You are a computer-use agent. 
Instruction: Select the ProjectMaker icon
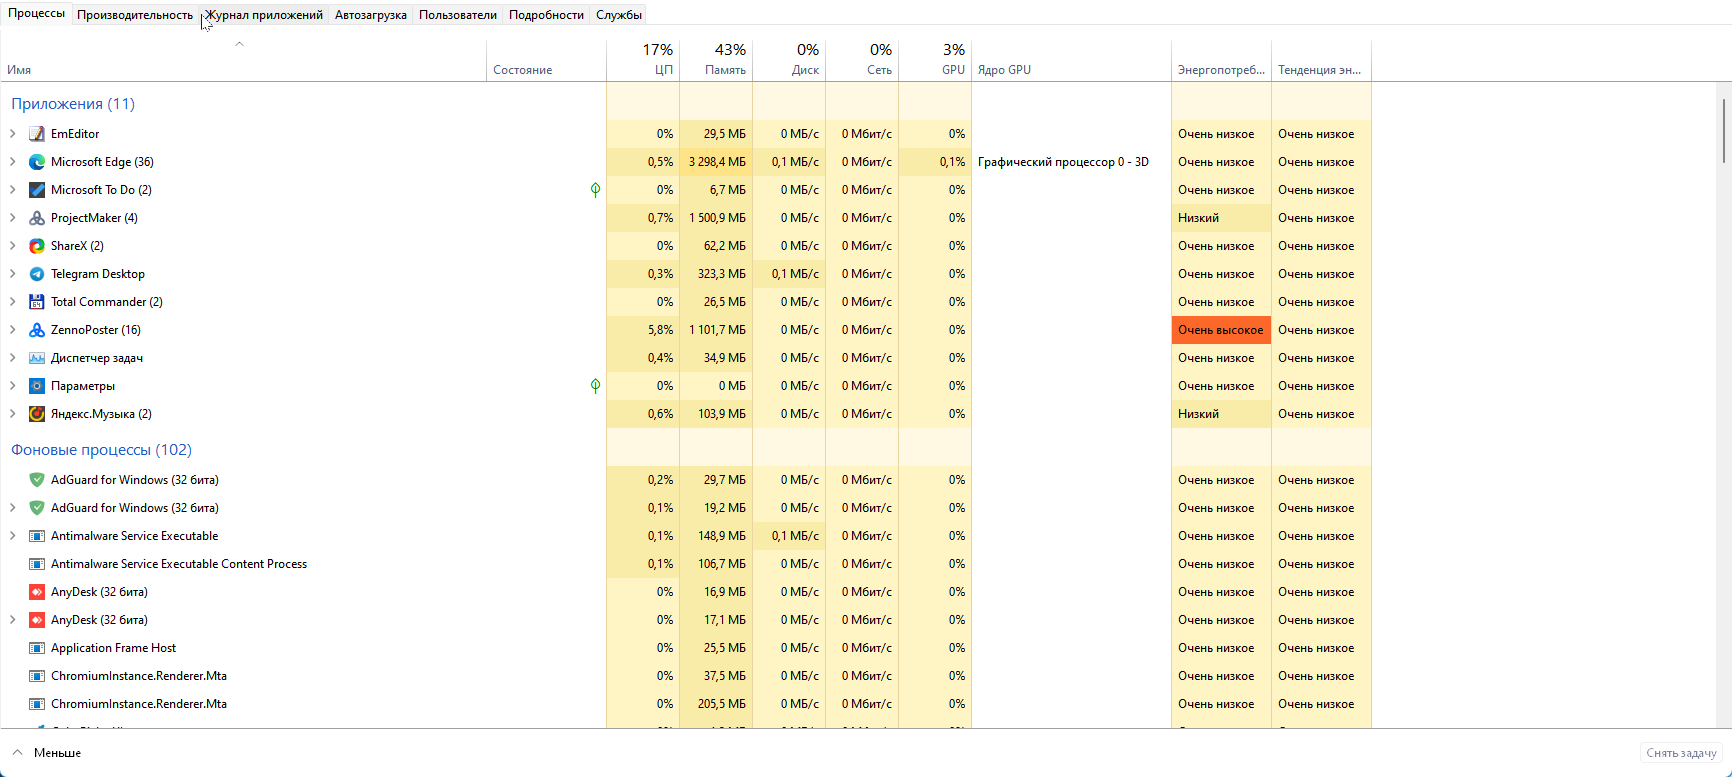37,218
